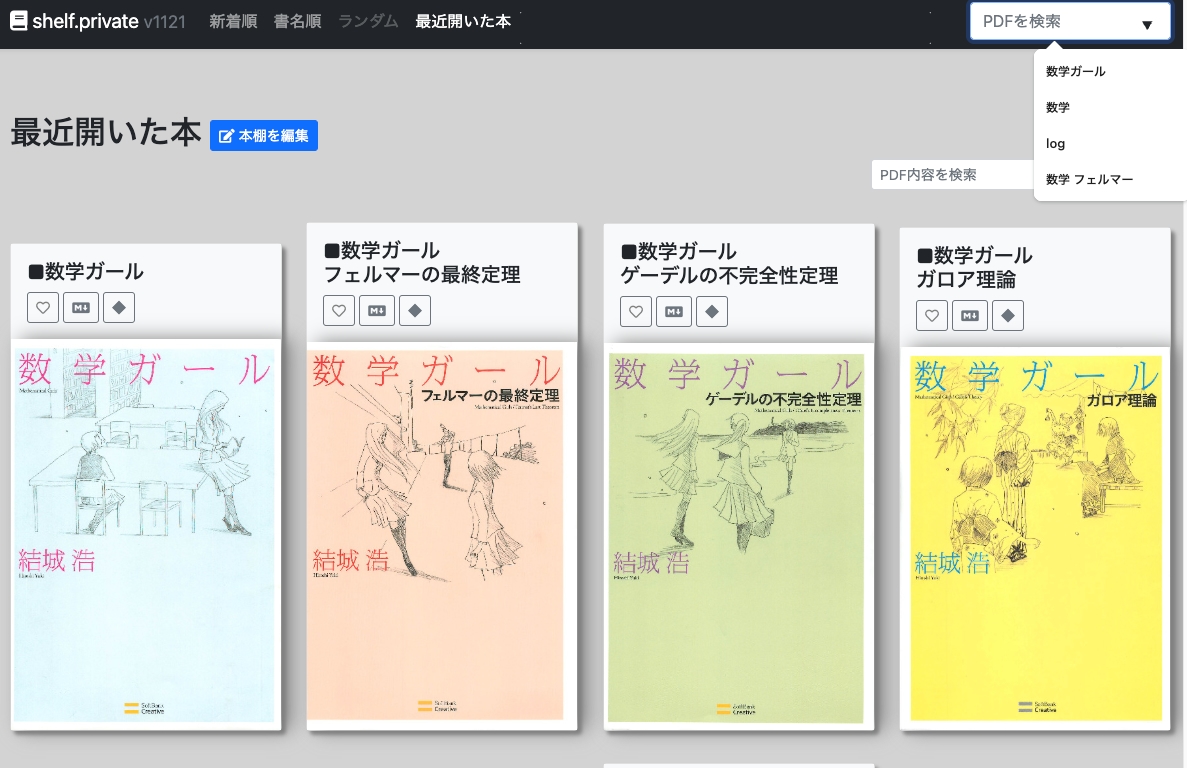
Task: Click the markdown icon on ゲーデルの不完全性定理 card
Action: [674, 312]
